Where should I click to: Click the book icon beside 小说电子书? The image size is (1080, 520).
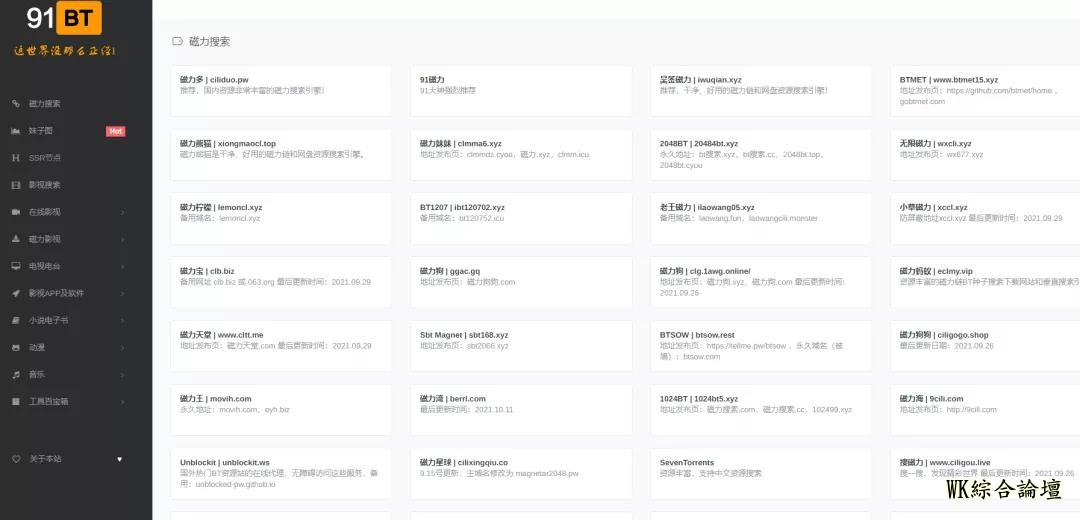tap(16, 320)
